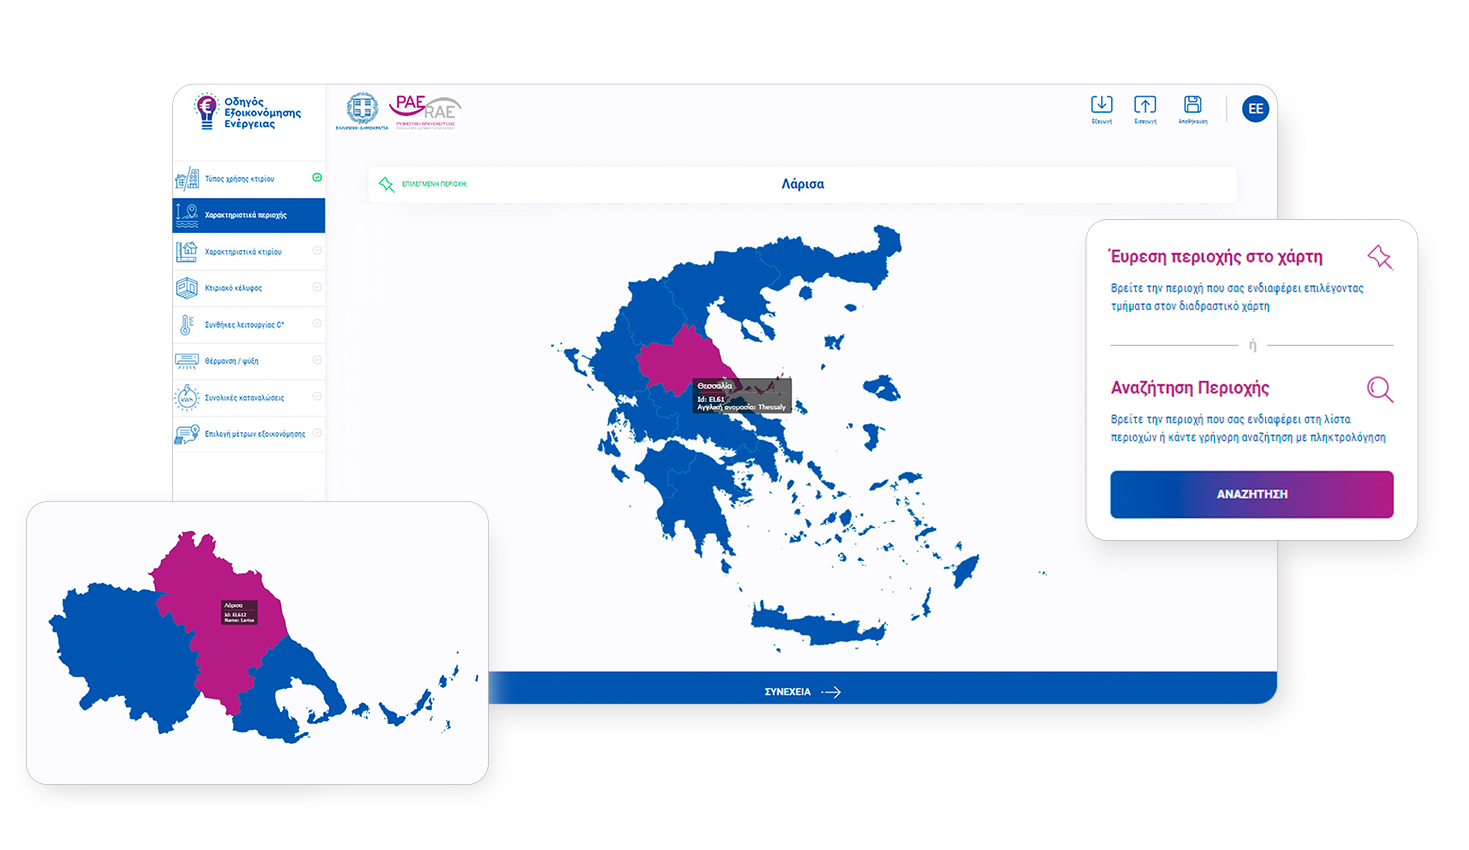Click the gradient ΑΝΑΖΗΤΗΣΗ bar in the panel
Image resolution: width=1469 pixels, height=850 pixels.
1251,494
